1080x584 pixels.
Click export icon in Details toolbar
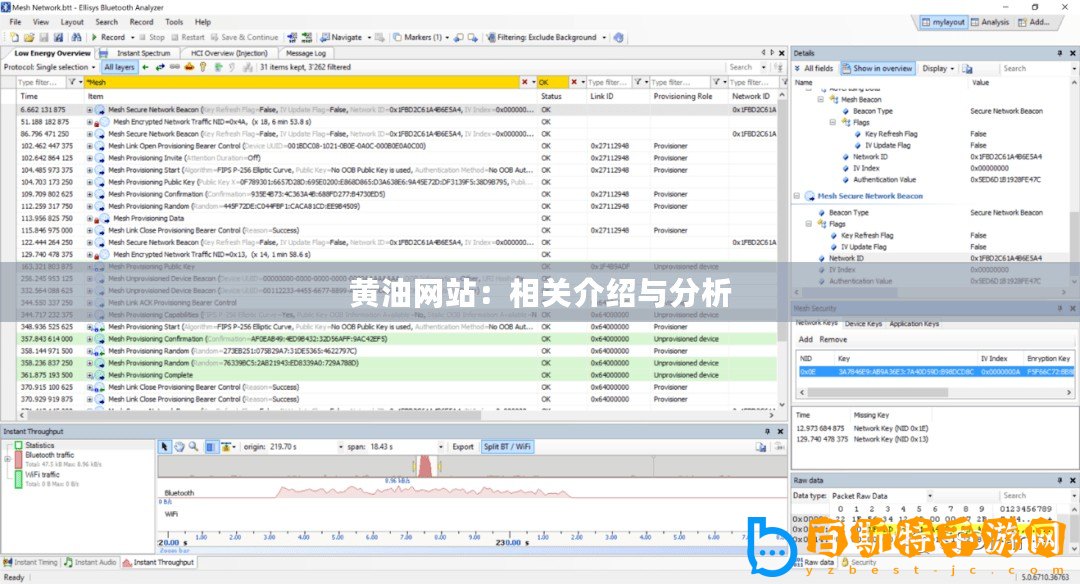pyautogui.click(x=967, y=68)
